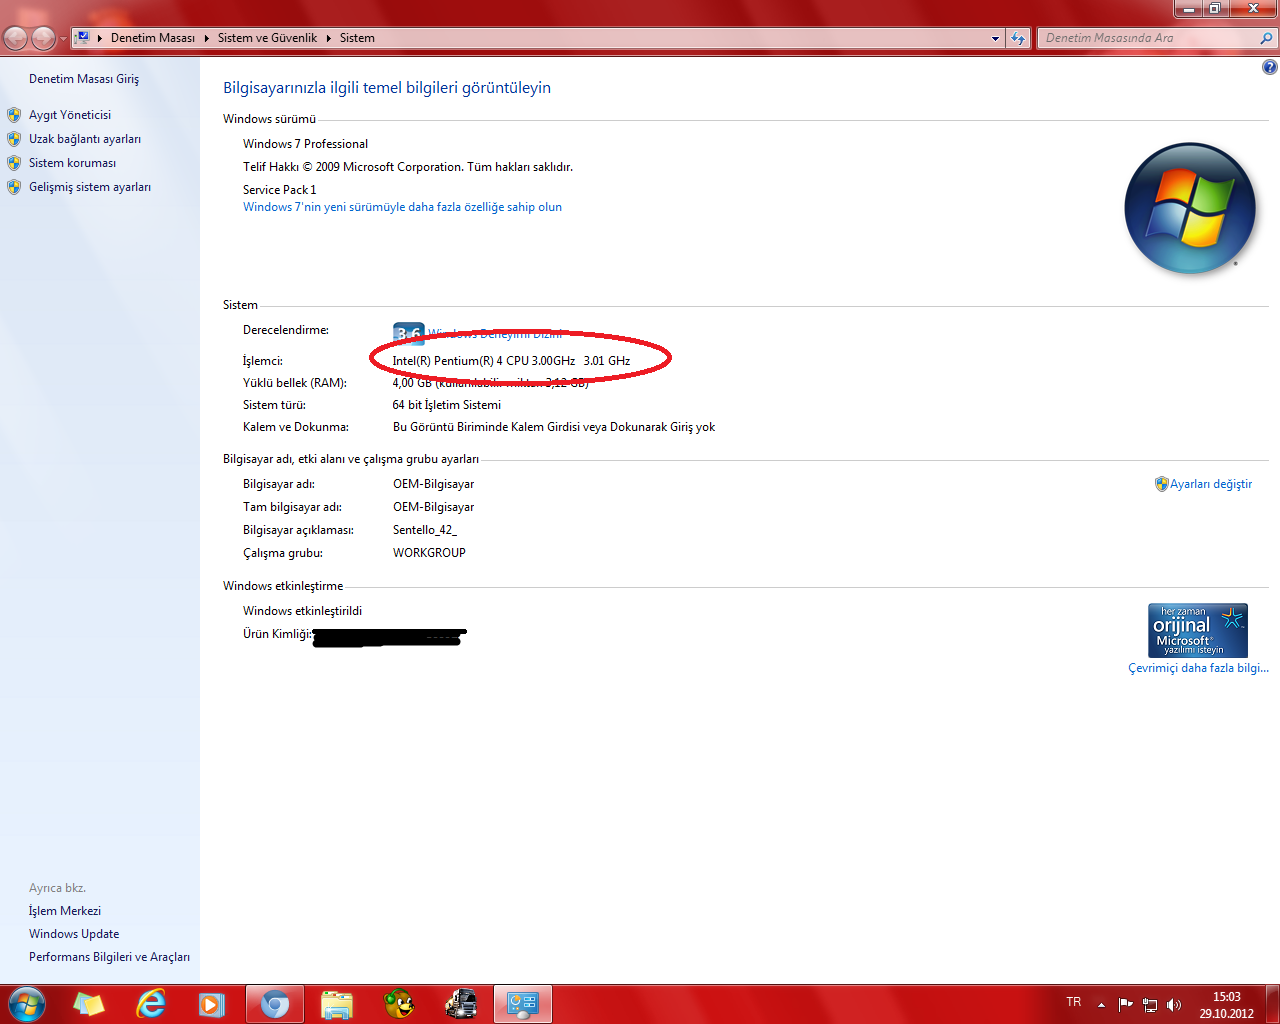Click the TR language indicator
This screenshot has height=1024, width=1280.
(x=1074, y=1002)
